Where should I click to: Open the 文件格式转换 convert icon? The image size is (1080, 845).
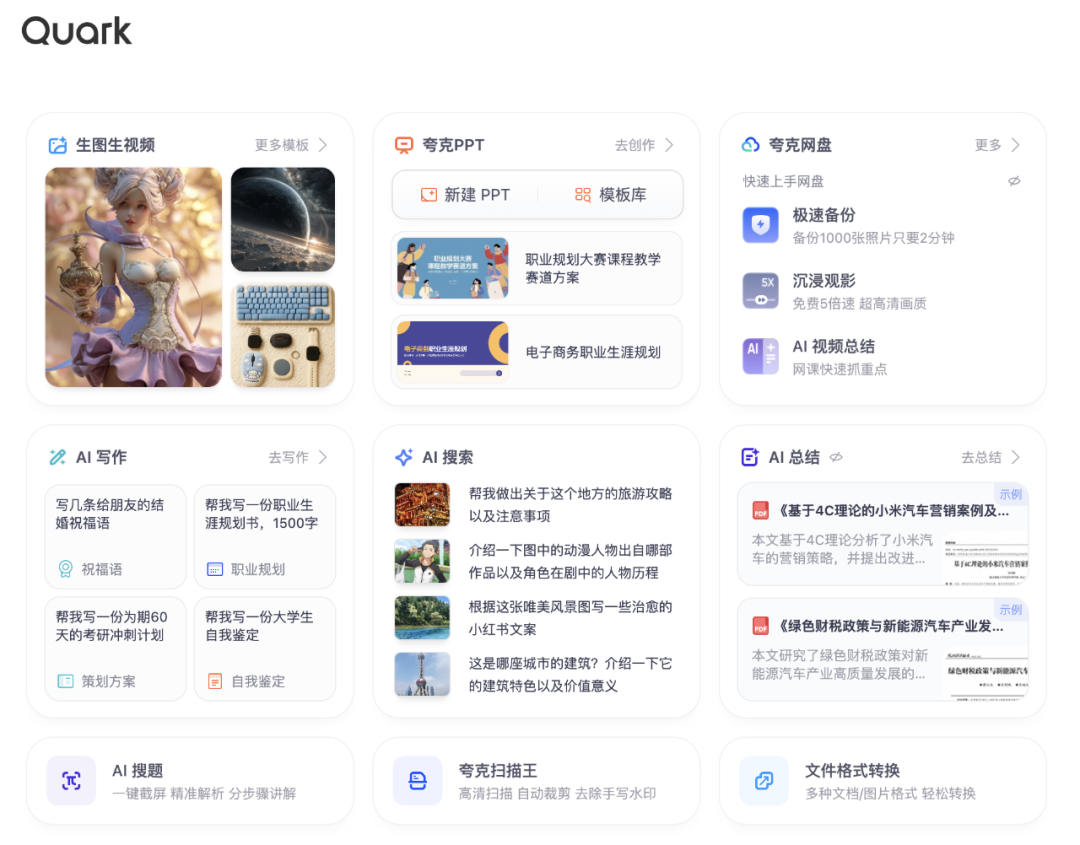click(764, 781)
